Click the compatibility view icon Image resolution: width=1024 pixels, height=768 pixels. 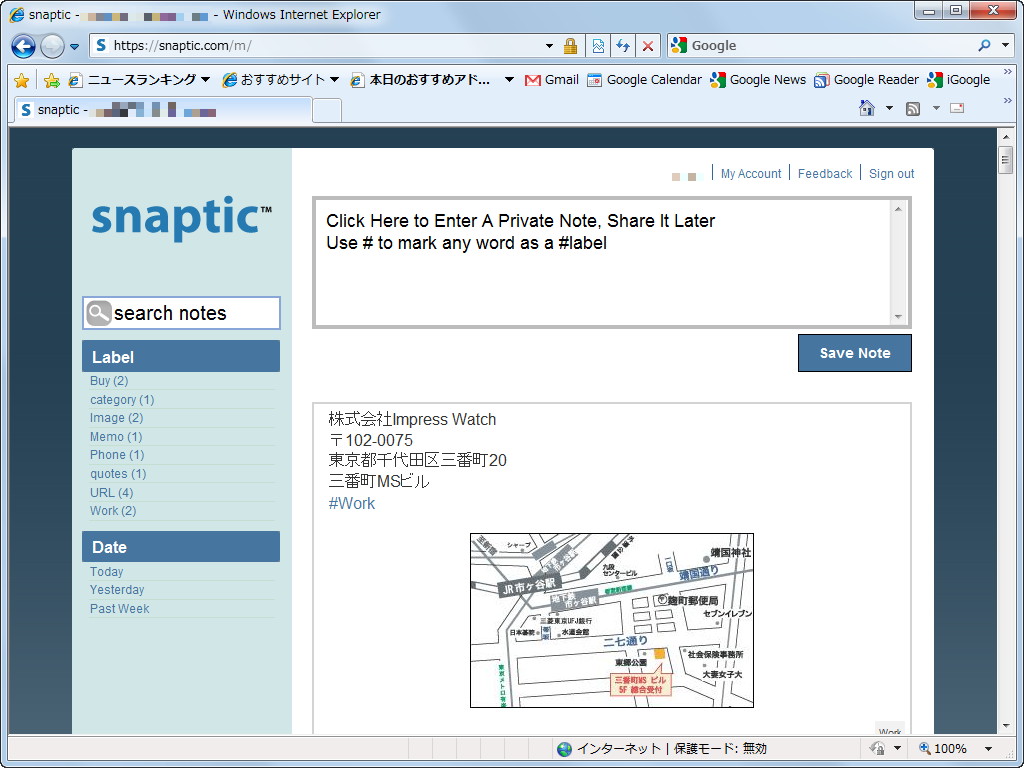[x=598, y=46]
